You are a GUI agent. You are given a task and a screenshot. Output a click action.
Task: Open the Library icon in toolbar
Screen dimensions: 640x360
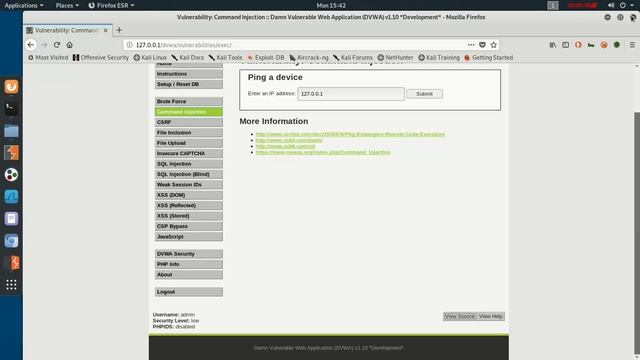coord(553,45)
